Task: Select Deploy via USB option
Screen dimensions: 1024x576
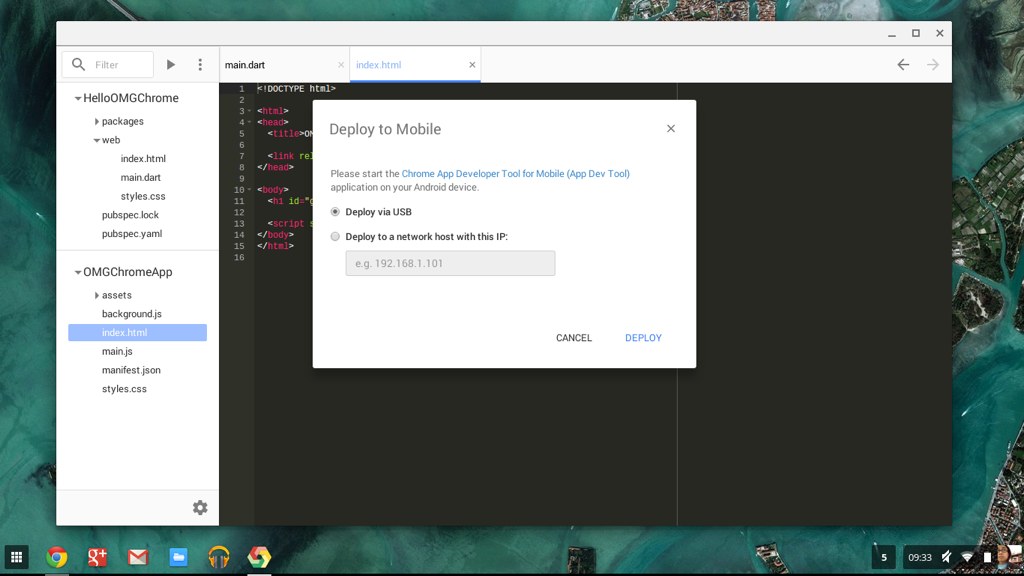Action: coord(335,212)
